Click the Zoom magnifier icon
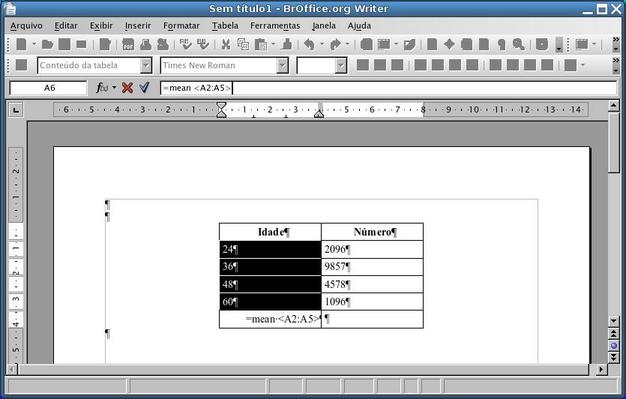Image resolution: width=626 pixels, height=399 pixels. [x=518, y=44]
